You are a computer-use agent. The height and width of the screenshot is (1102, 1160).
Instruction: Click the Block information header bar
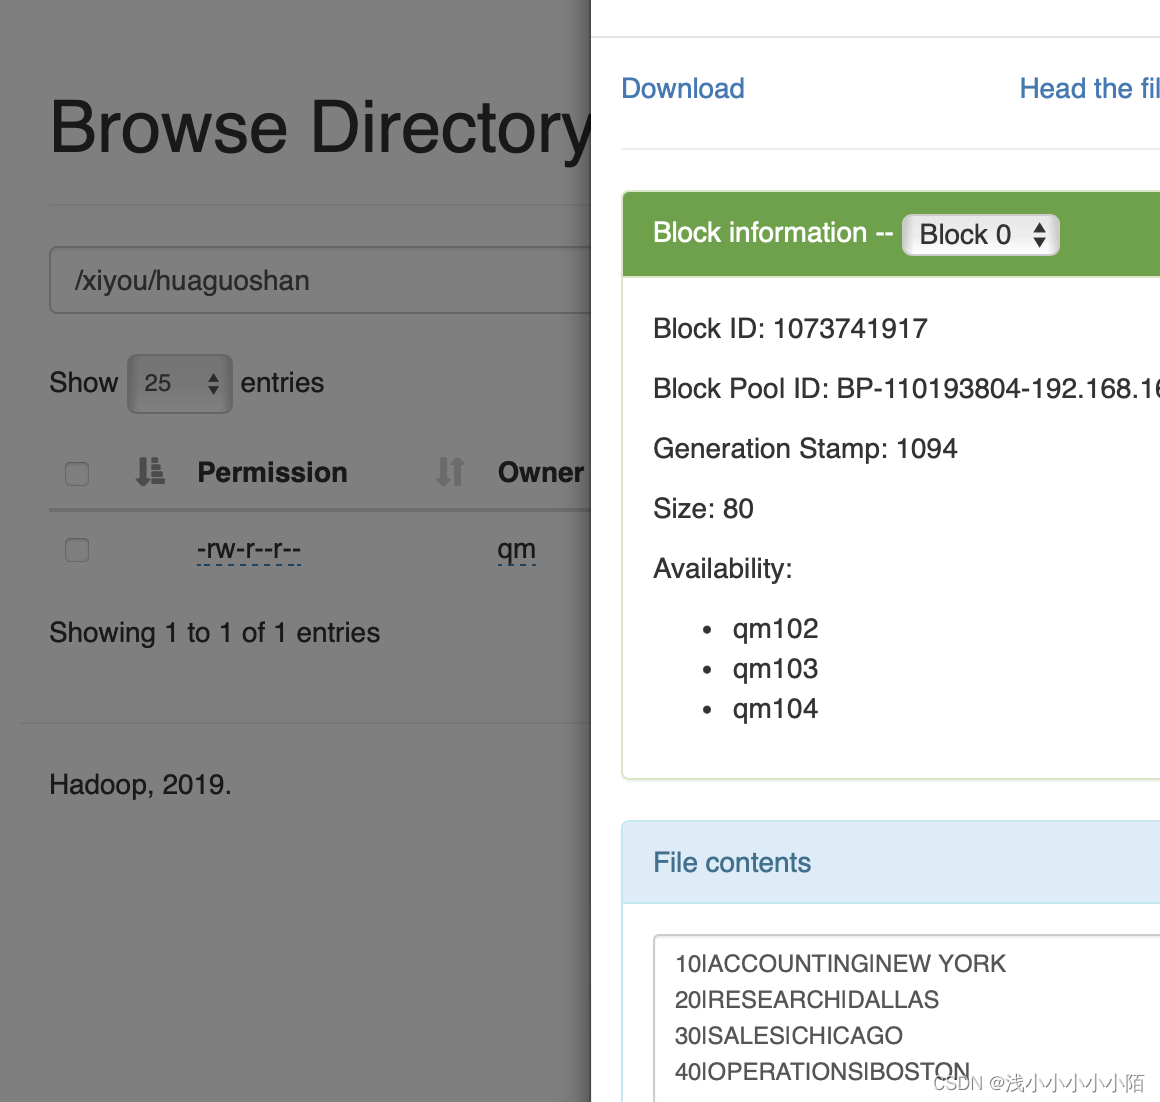click(x=774, y=233)
